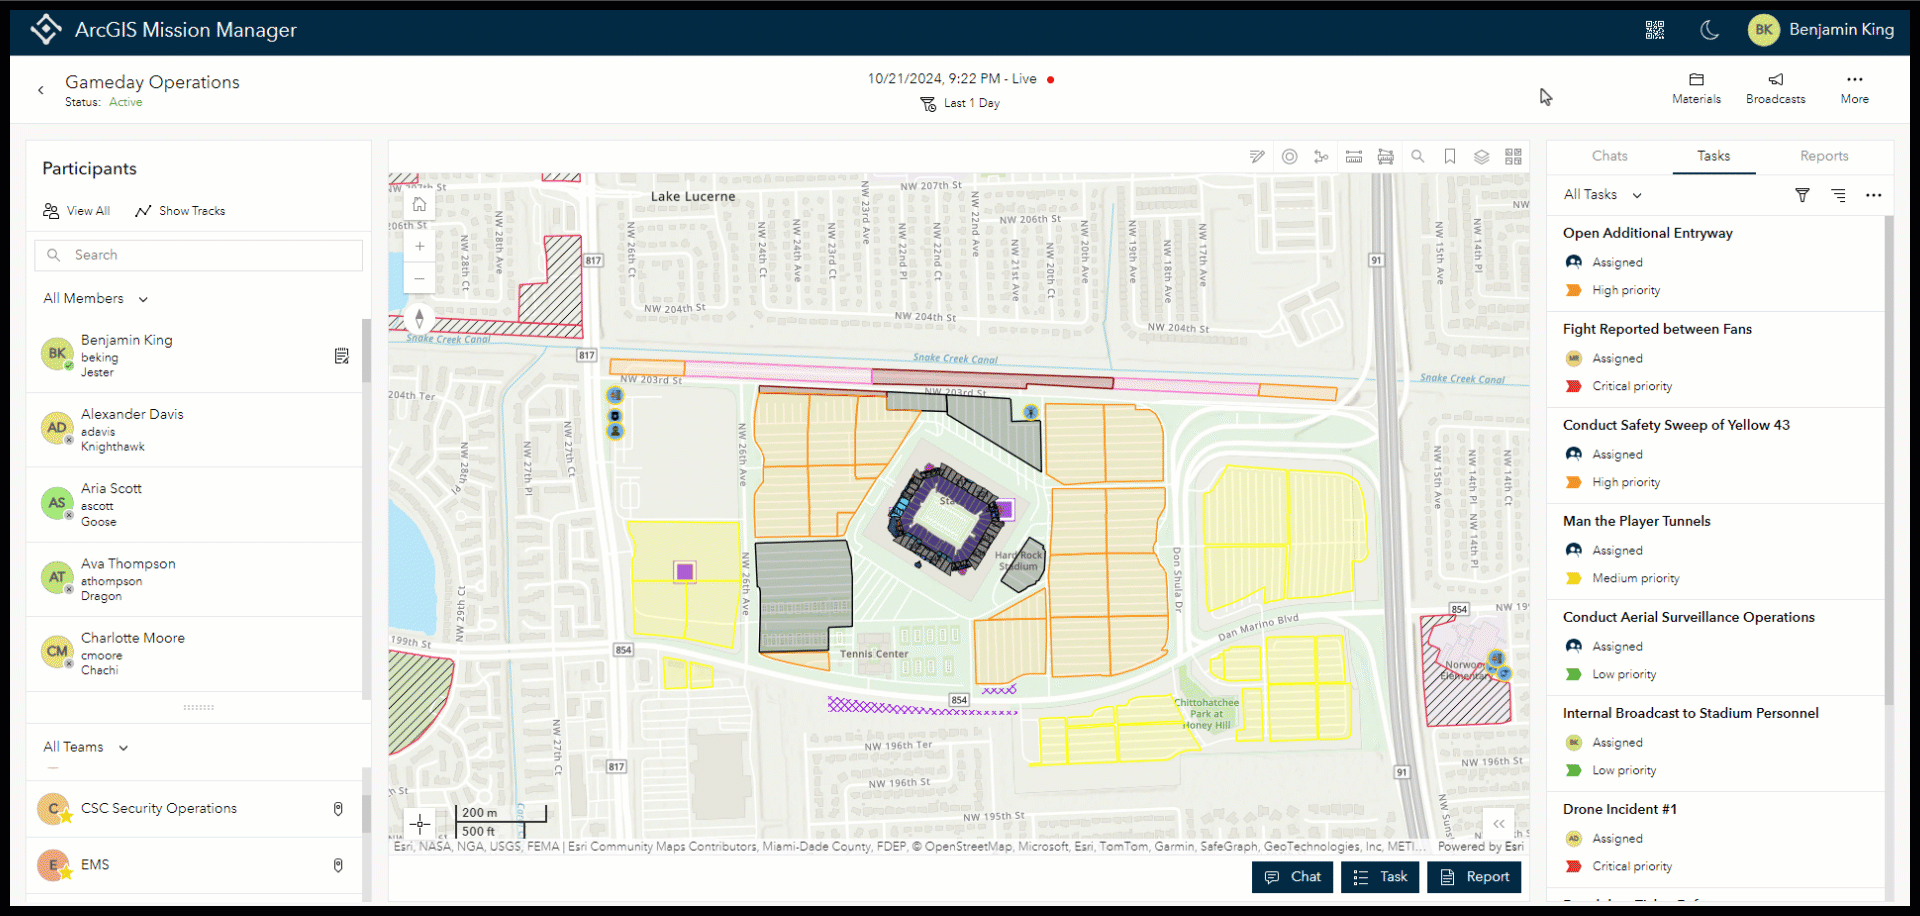Open the Materials panel

(1697, 88)
